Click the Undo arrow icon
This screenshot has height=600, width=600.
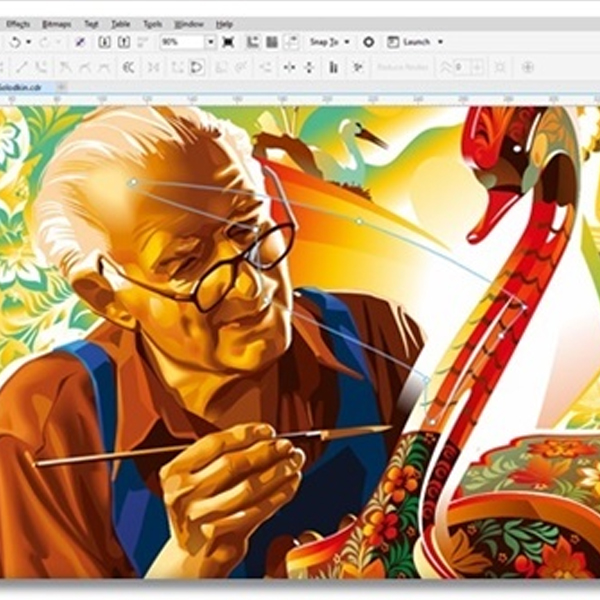point(15,42)
